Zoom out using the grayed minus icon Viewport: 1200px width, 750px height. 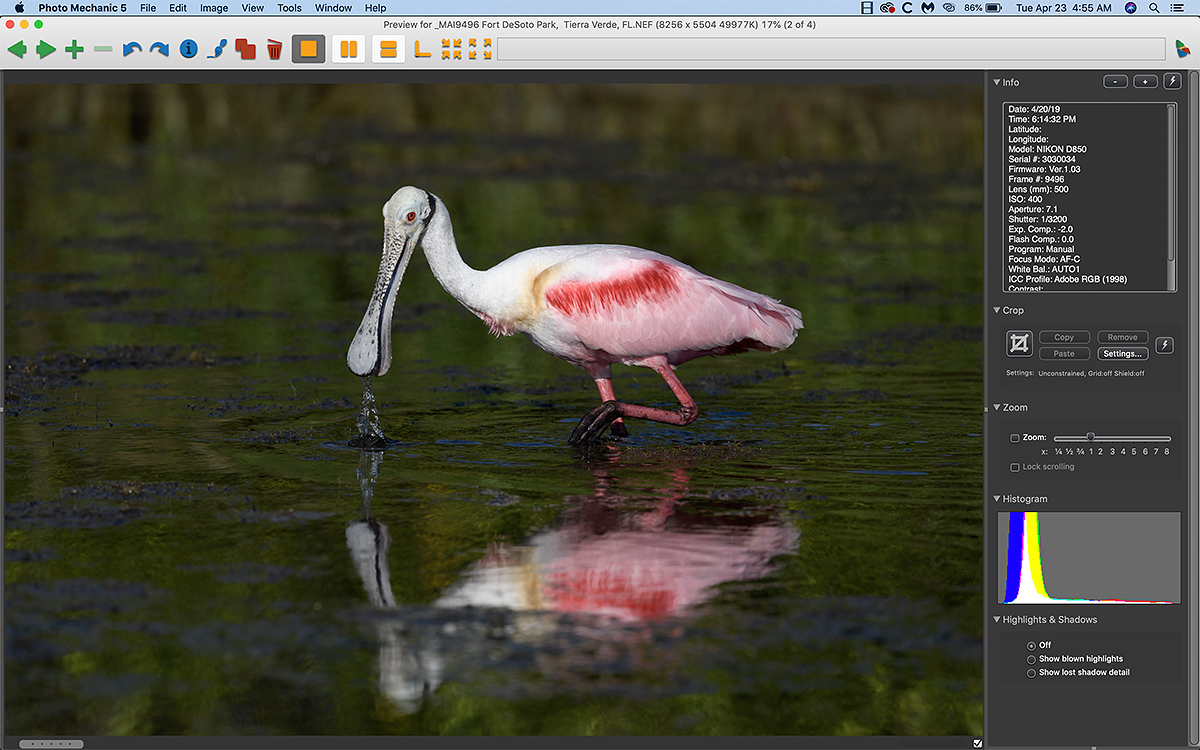point(103,49)
